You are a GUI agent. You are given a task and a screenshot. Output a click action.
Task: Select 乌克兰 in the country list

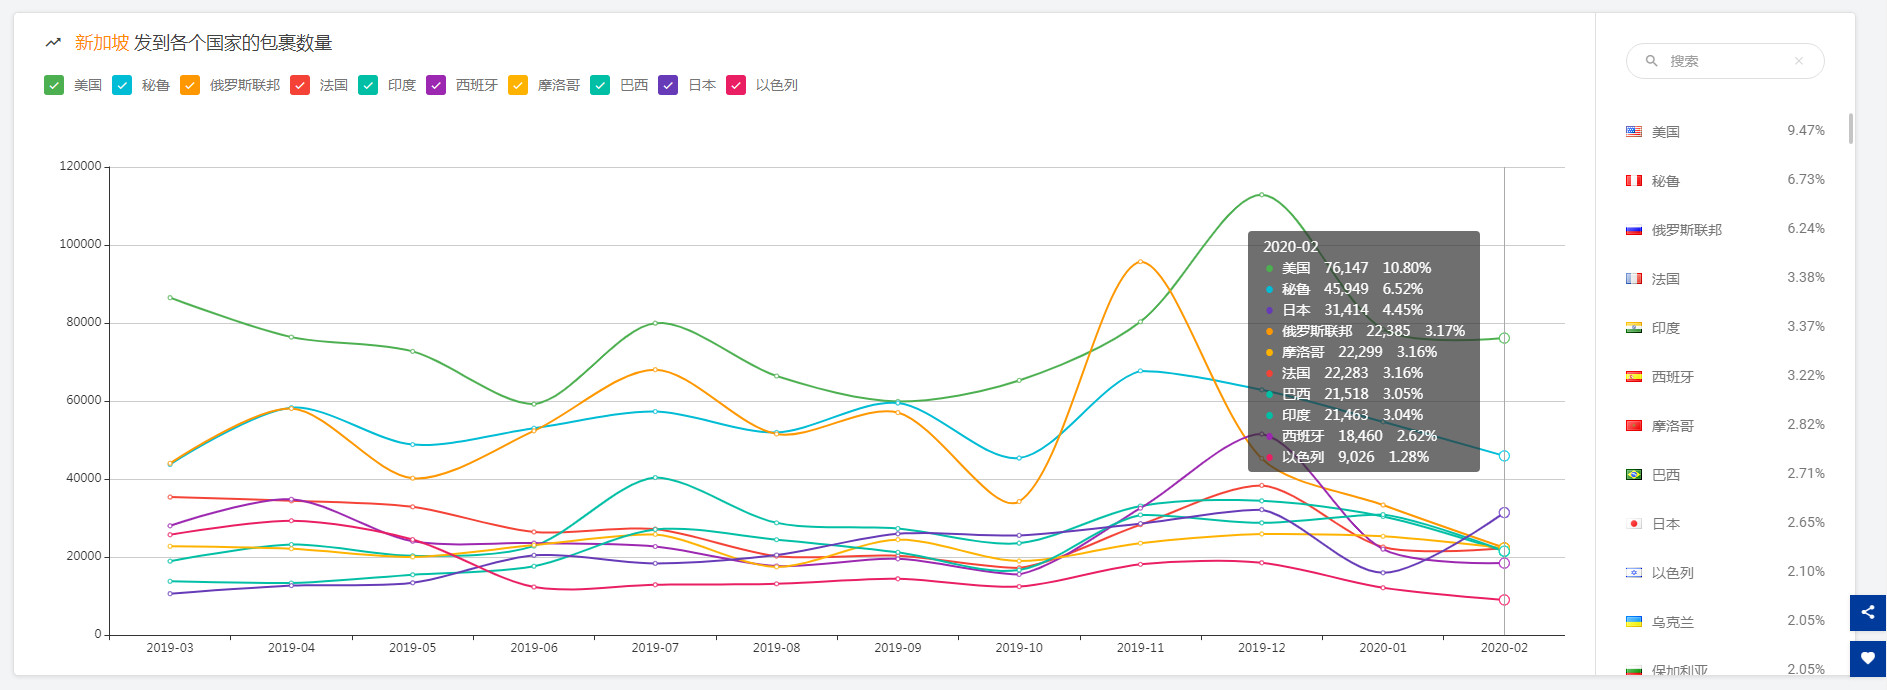1672,622
